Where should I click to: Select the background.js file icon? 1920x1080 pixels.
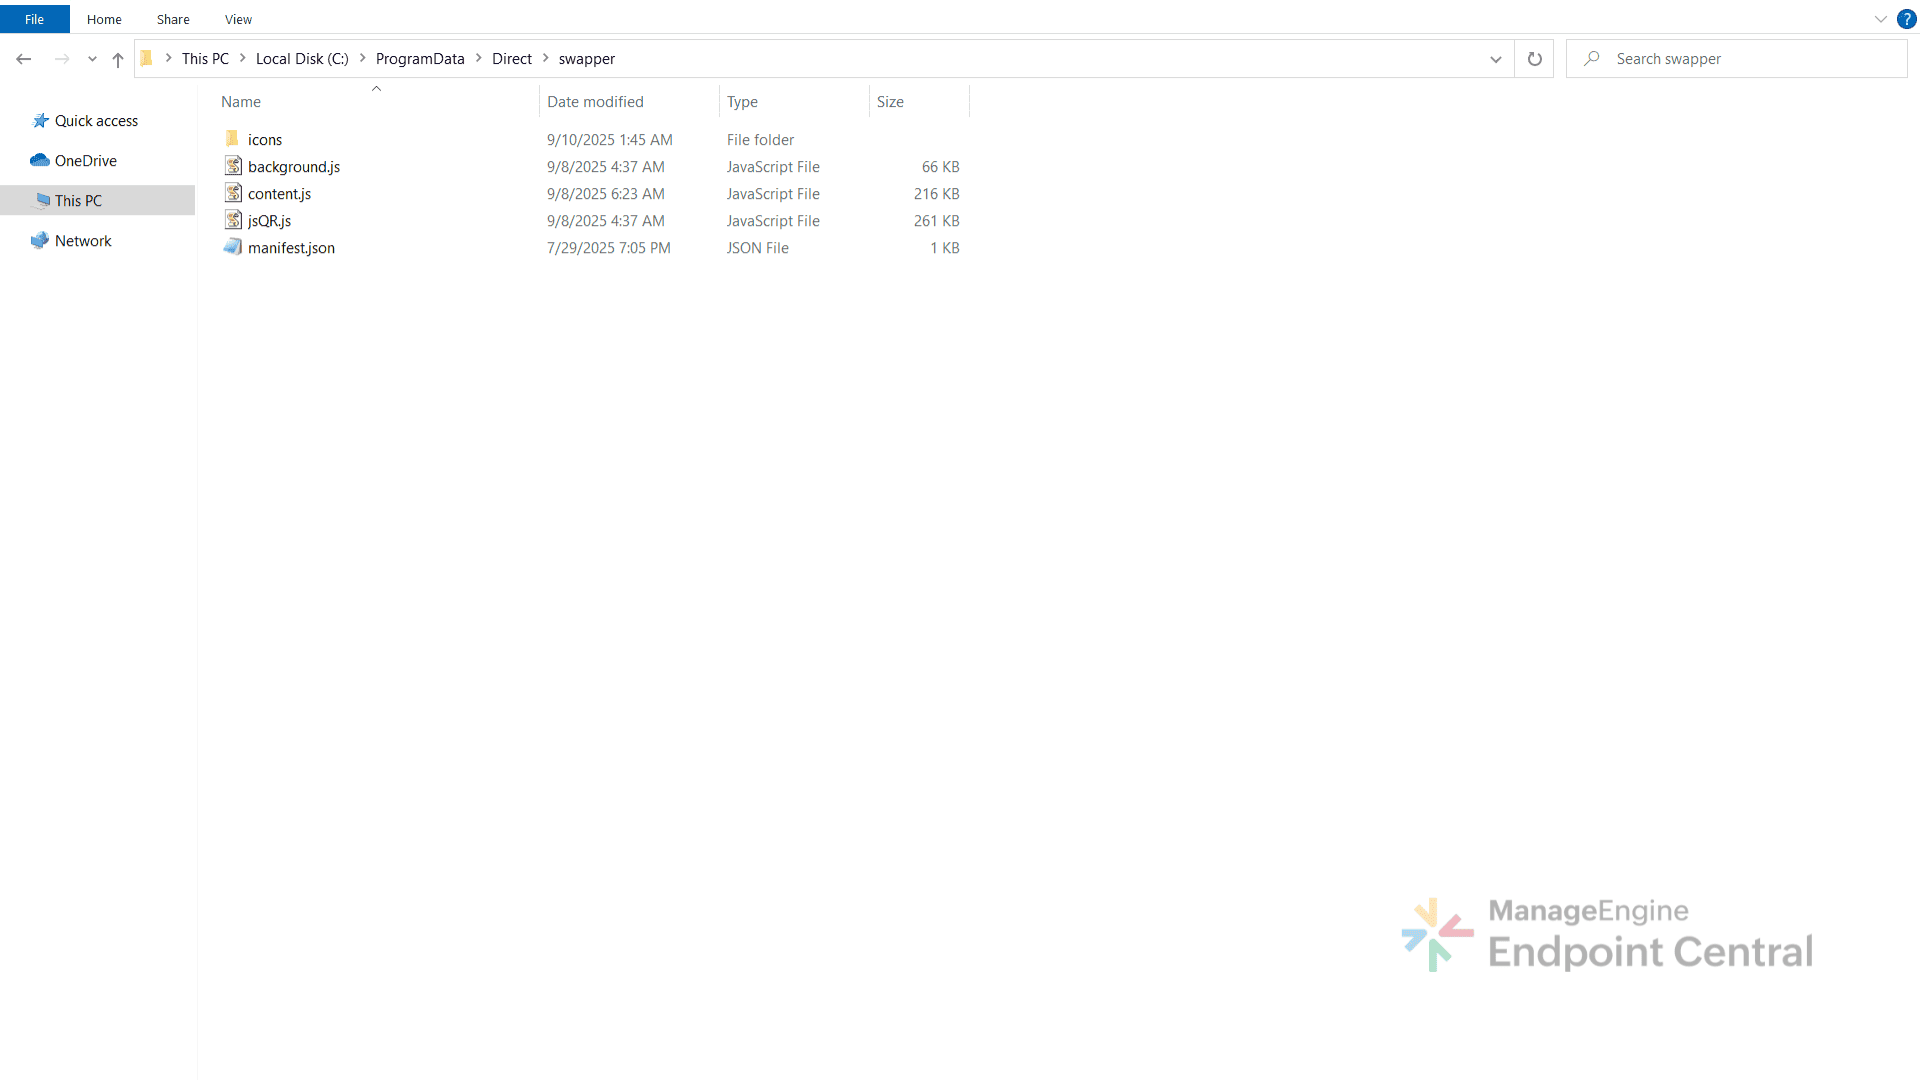233,166
